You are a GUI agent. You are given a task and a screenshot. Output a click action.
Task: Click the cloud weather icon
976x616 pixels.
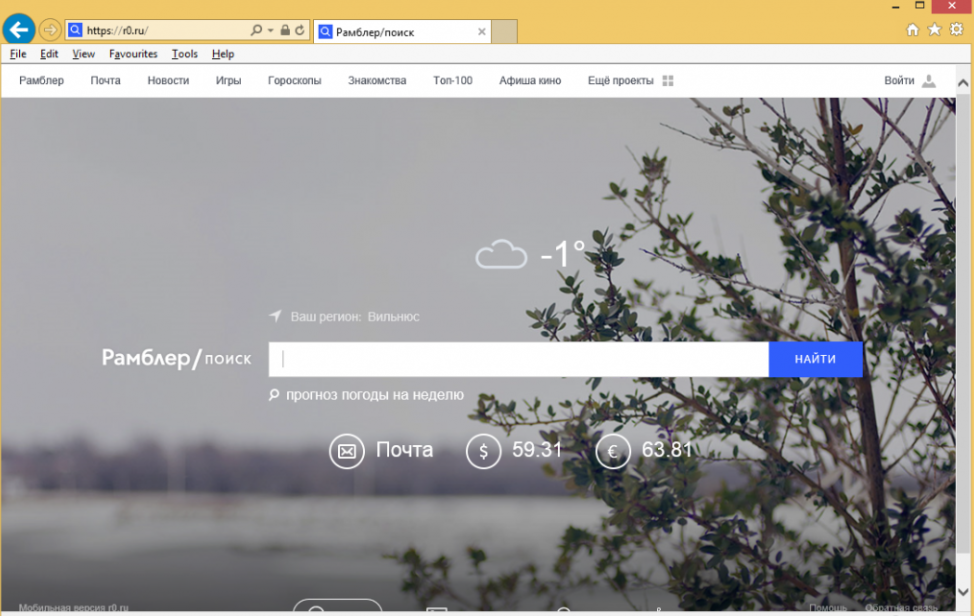501,254
